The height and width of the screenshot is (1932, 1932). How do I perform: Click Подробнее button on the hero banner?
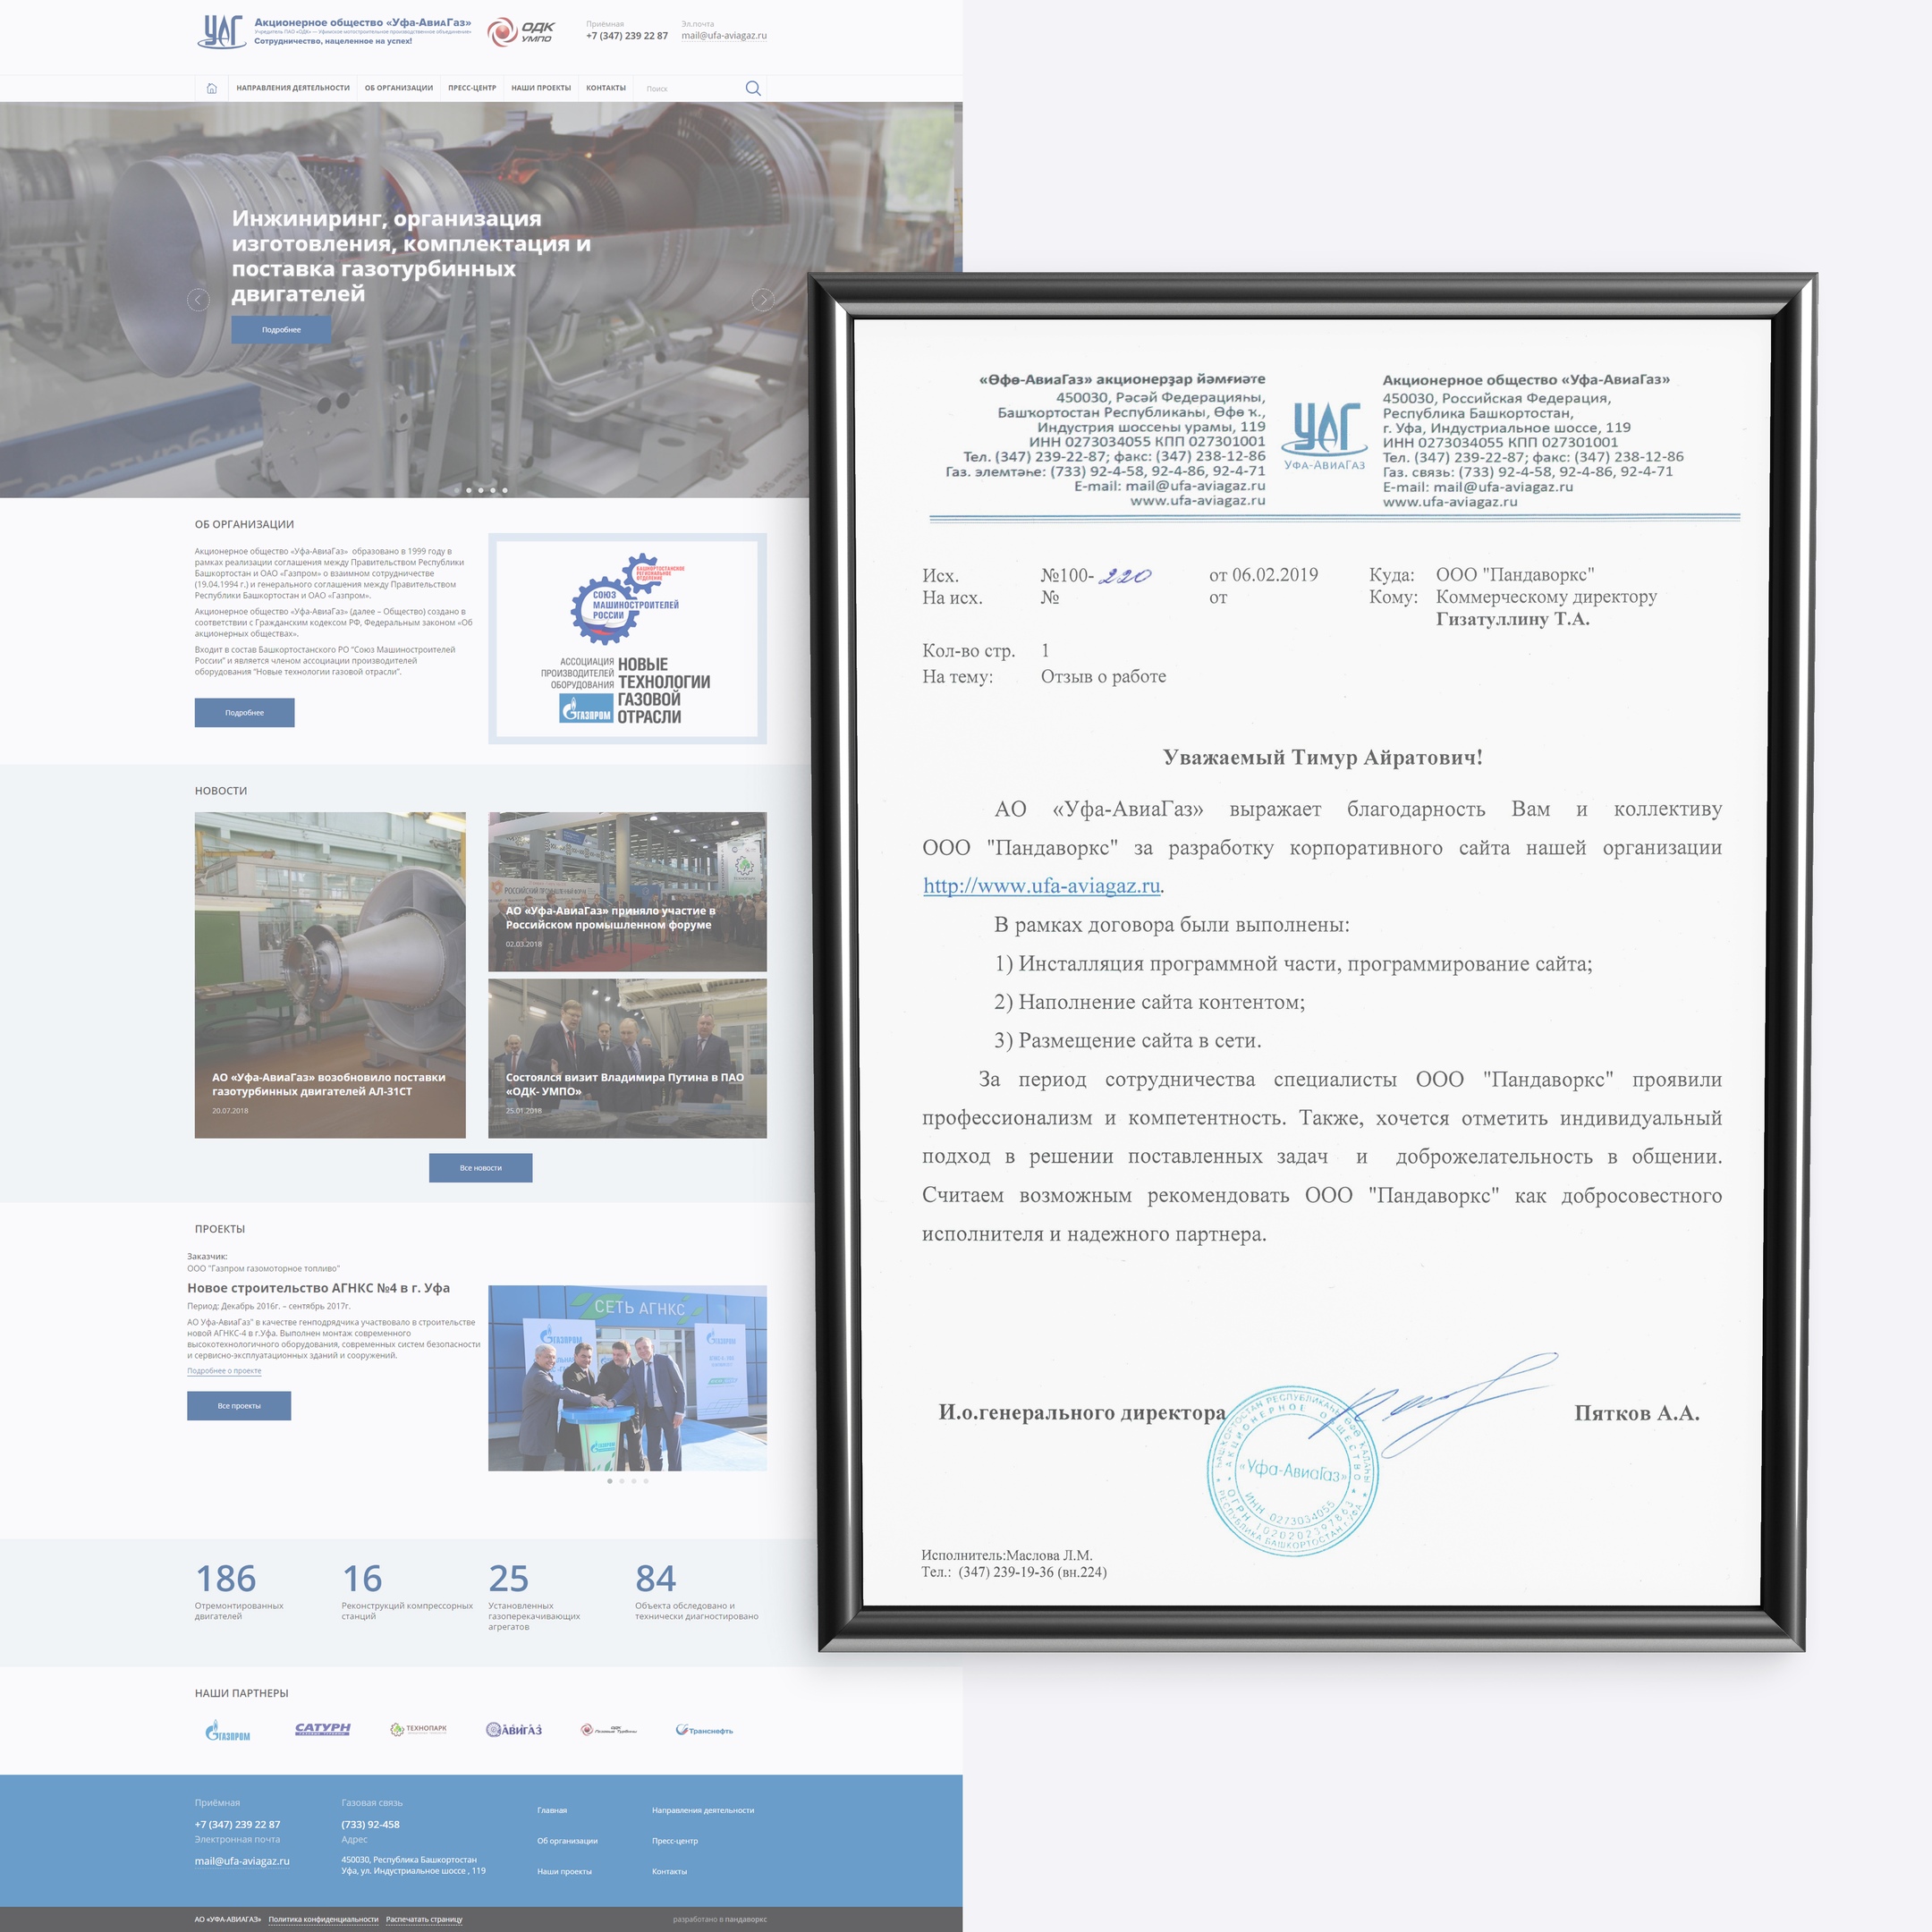tap(281, 329)
